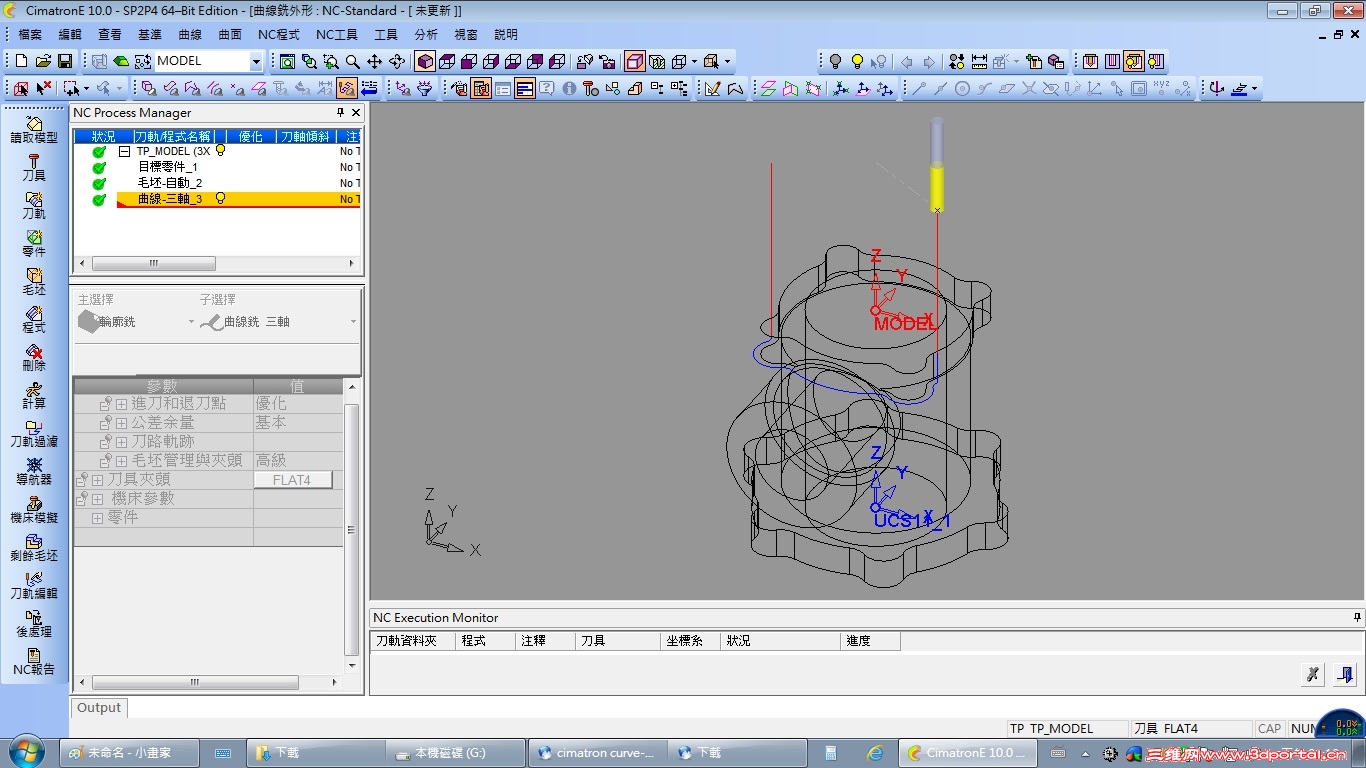This screenshot has height=768, width=1366.
Task: Open the 曲線 menu
Action: [190, 34]
